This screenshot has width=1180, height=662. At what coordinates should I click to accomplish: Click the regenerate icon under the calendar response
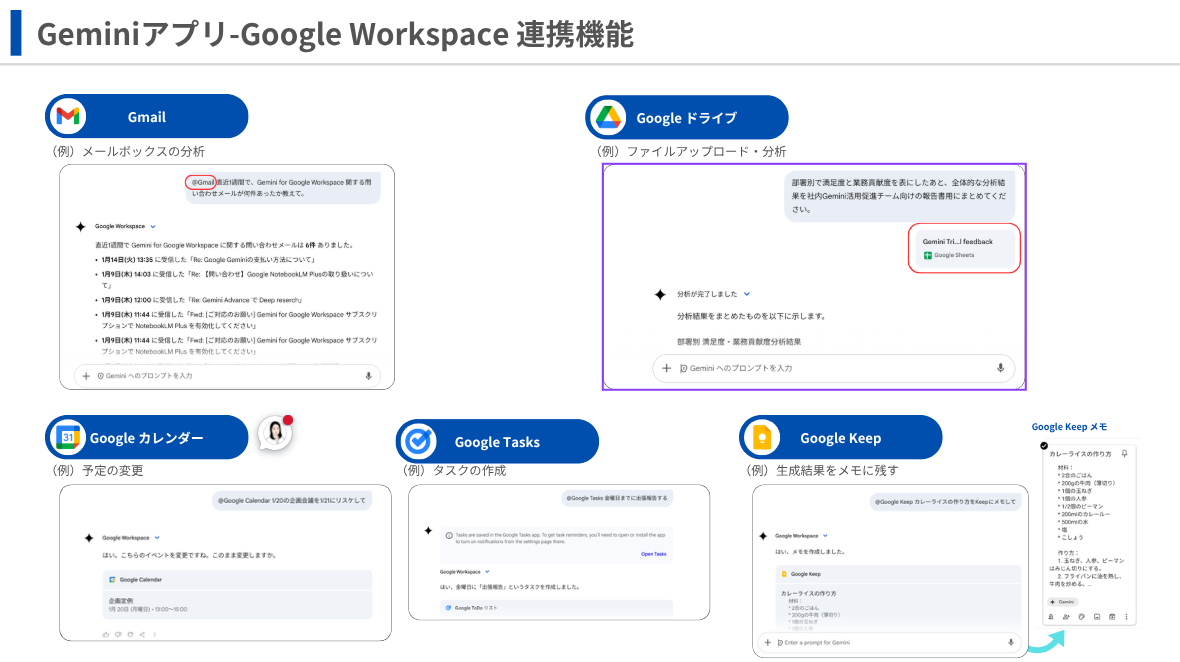point(130,634)
